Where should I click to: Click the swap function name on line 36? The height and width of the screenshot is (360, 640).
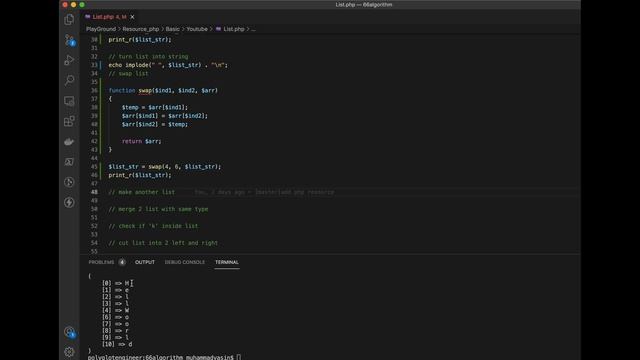click(145, 90)
